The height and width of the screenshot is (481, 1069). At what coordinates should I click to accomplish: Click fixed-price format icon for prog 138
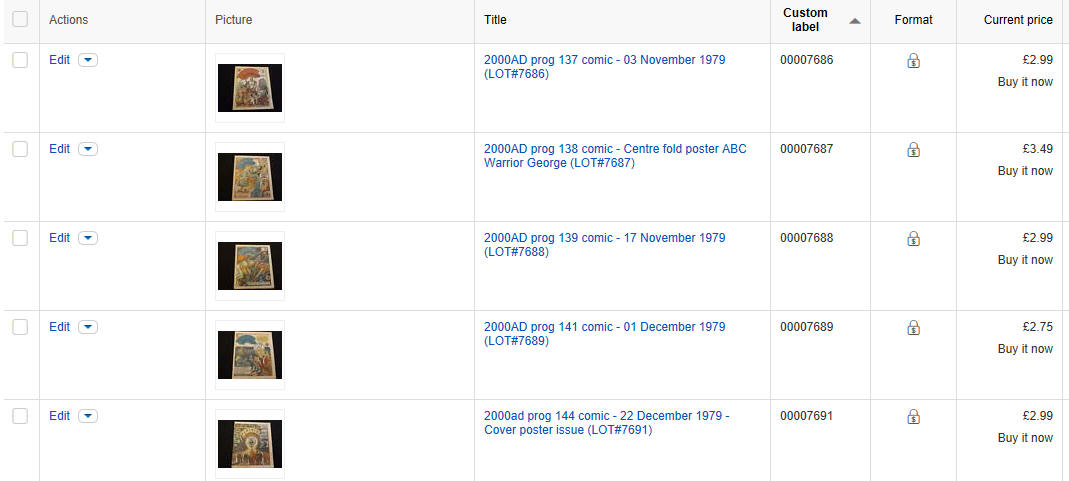click(914, 149)
